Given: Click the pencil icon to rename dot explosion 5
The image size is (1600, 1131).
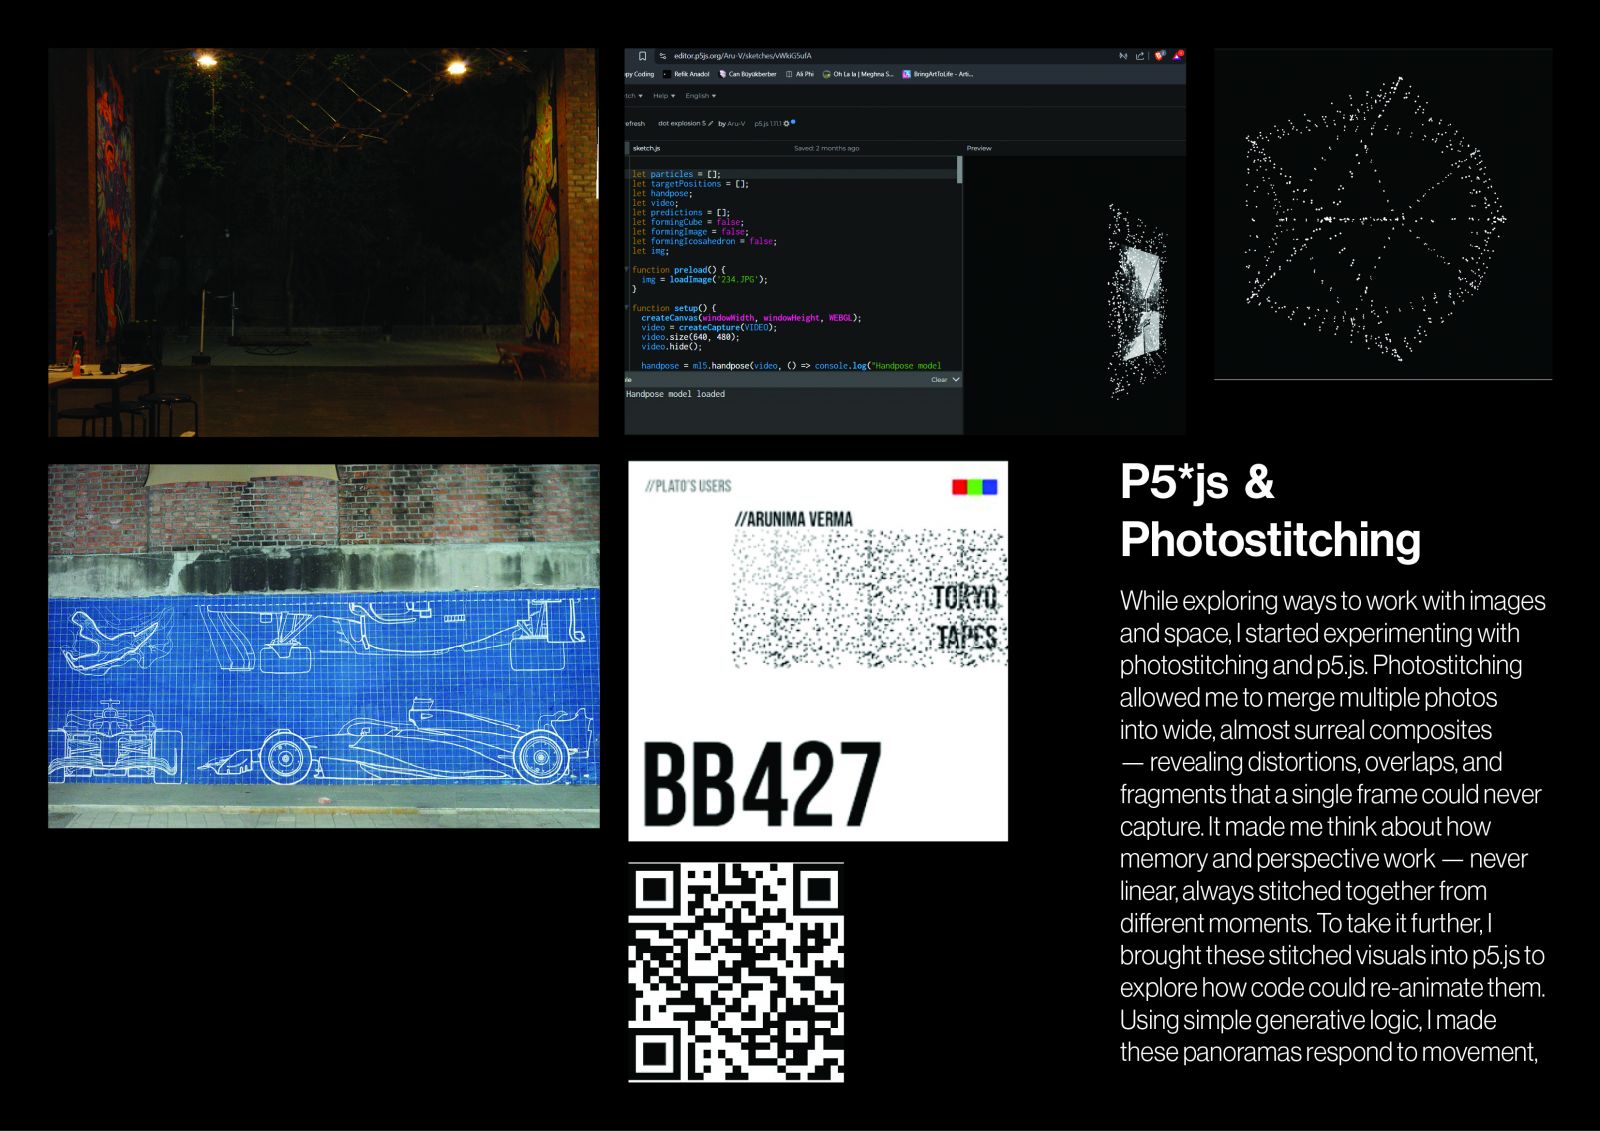Looking at the screenshot, I should tap(710, 124).
